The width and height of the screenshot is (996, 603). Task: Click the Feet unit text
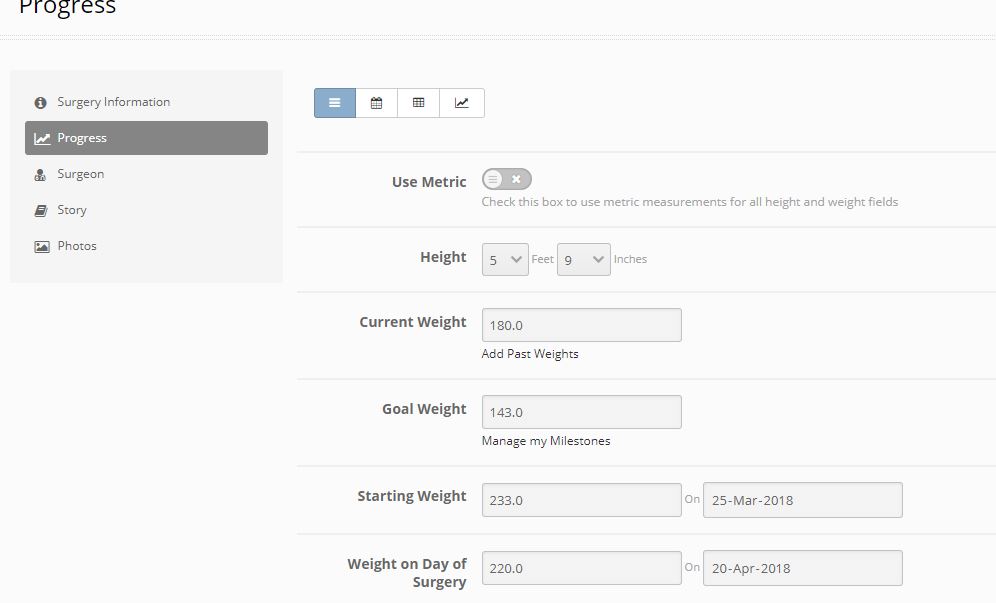tap(542, 259)
